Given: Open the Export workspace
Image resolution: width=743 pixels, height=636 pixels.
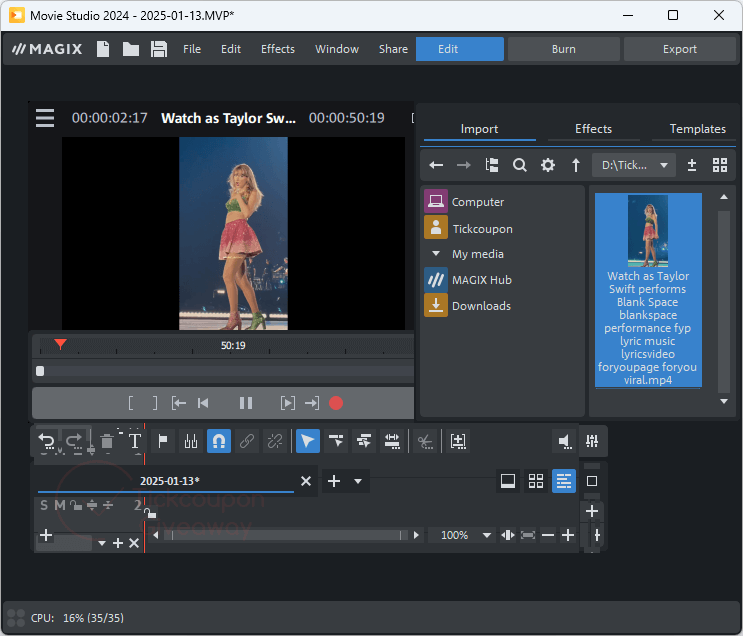Looking at the screenshot, I should point(680,49).
